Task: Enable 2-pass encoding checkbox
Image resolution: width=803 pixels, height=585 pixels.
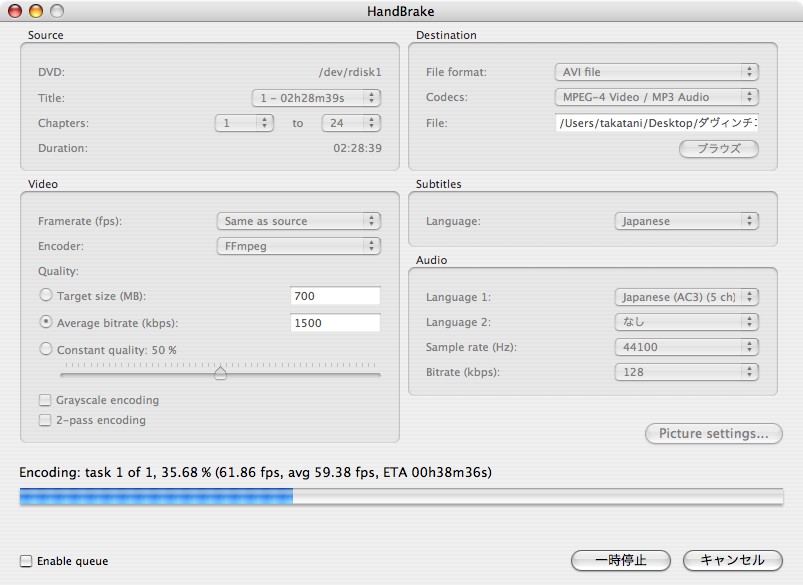Action: coord(45,420)
